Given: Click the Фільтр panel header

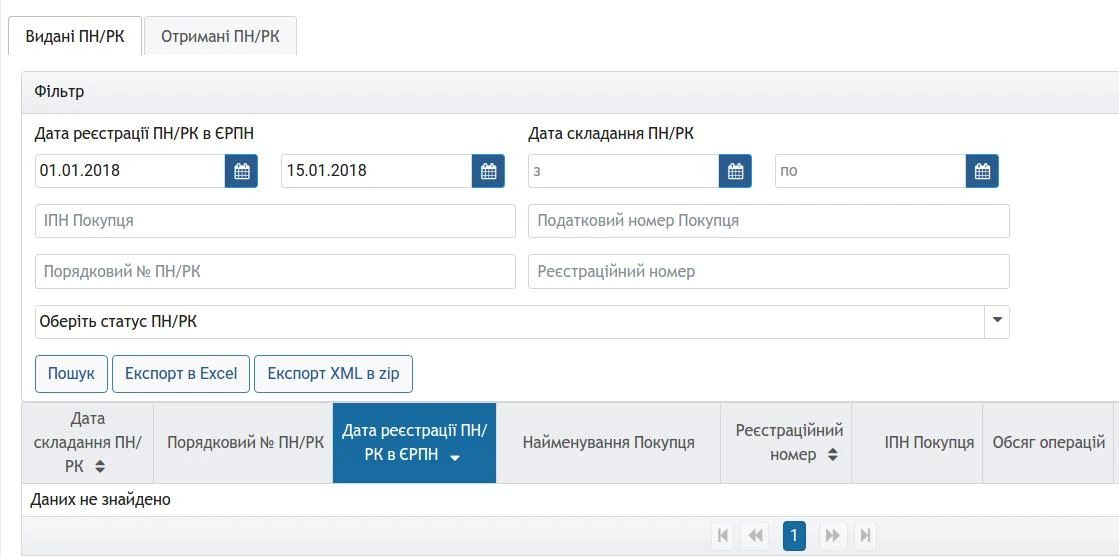Looking at the screenshot, I should (570, 93).
